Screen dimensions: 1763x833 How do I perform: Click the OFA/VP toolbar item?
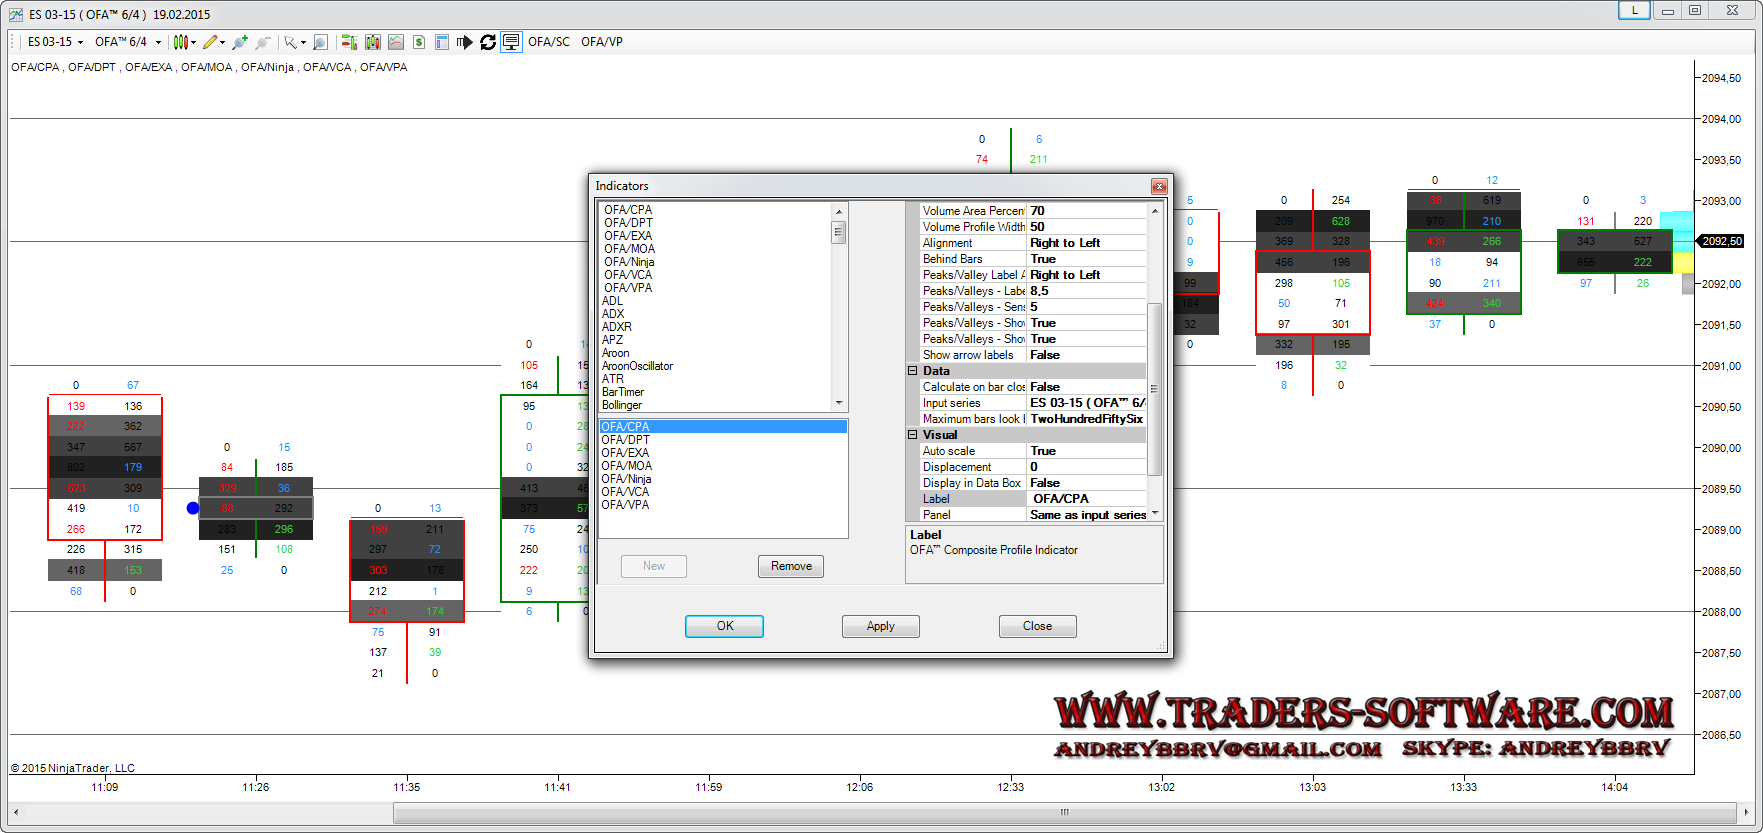click(x=602, y=42)
